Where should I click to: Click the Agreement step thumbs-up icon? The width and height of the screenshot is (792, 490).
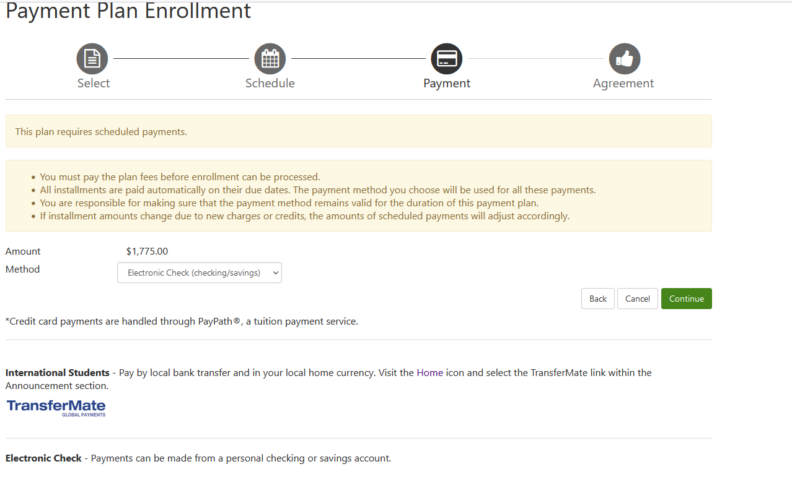[x=624, y=58]
